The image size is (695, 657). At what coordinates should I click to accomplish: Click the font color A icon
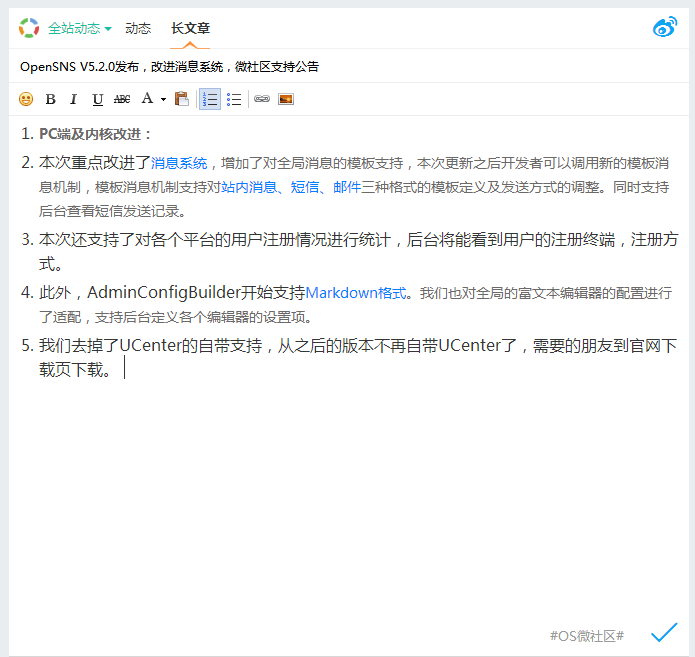[147, 98]
